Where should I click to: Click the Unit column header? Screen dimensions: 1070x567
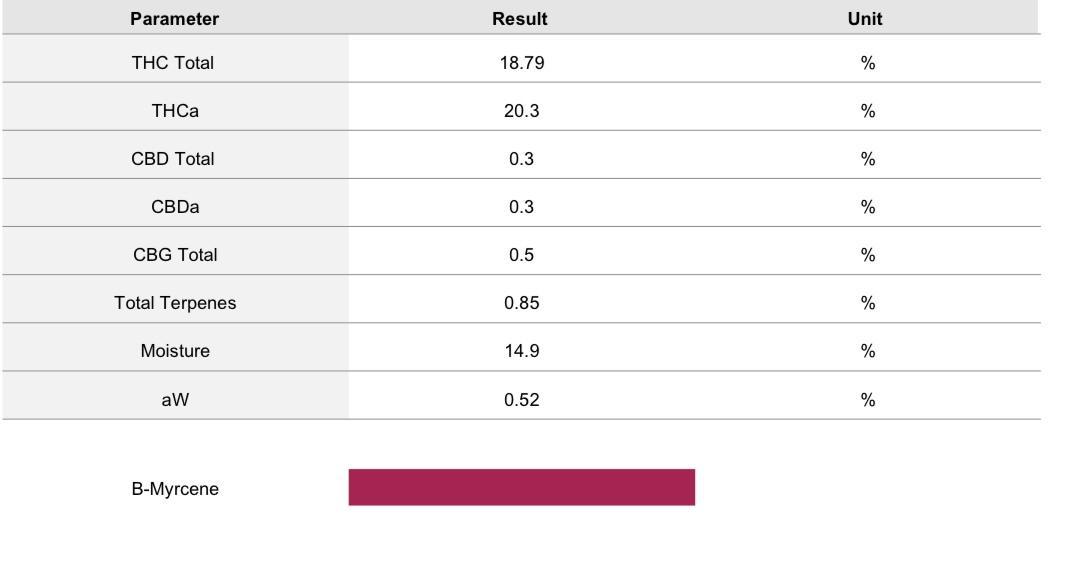(865, 19)
